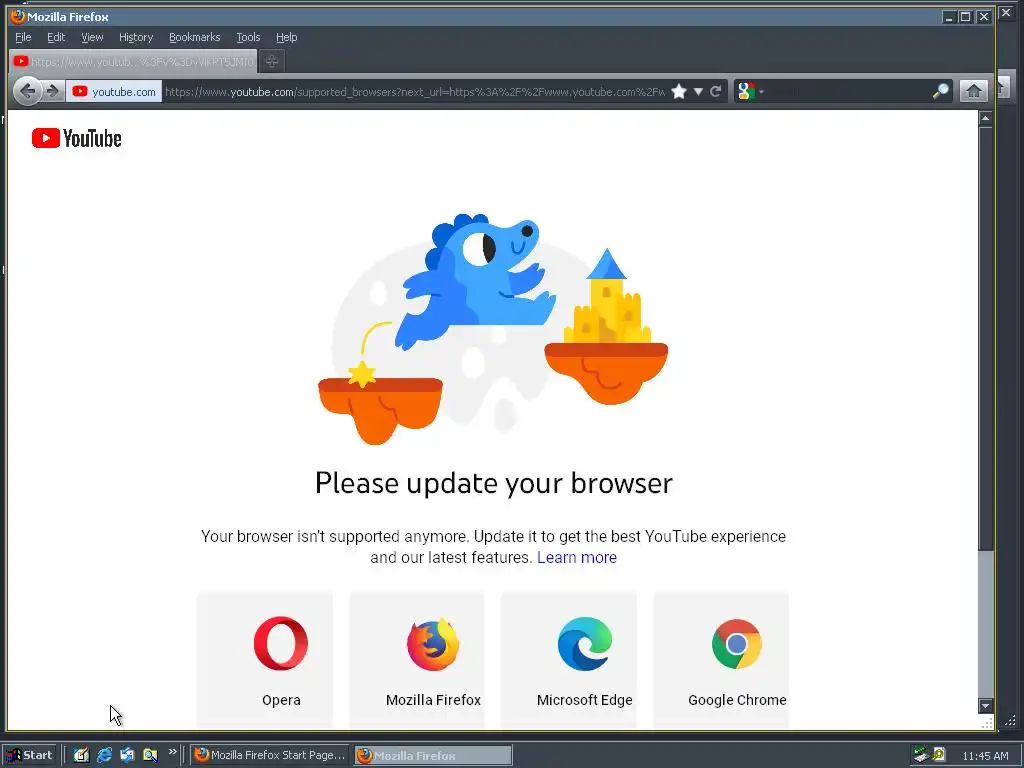This screenshot has height=768, width=1024.
Task: Open the Bookmarks menu
Action: [x=195, y=37]
